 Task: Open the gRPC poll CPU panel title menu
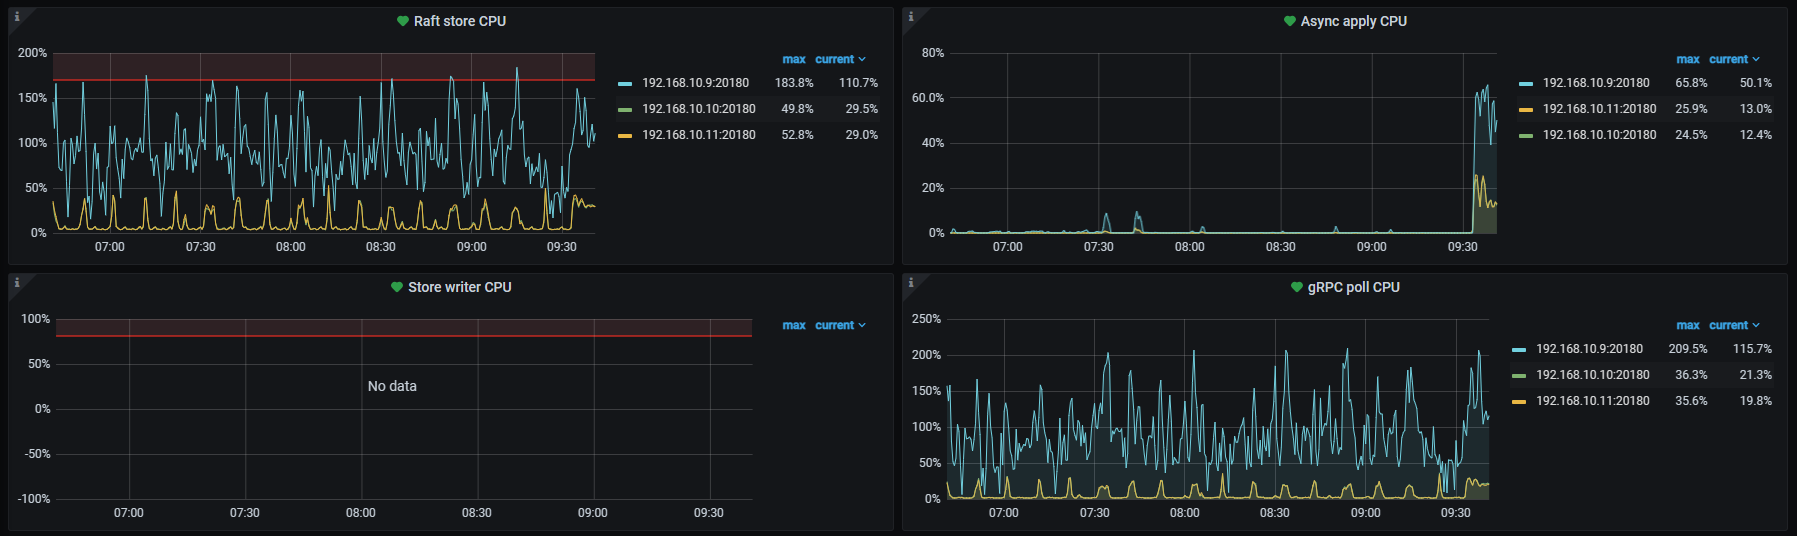pos(1353,287)
